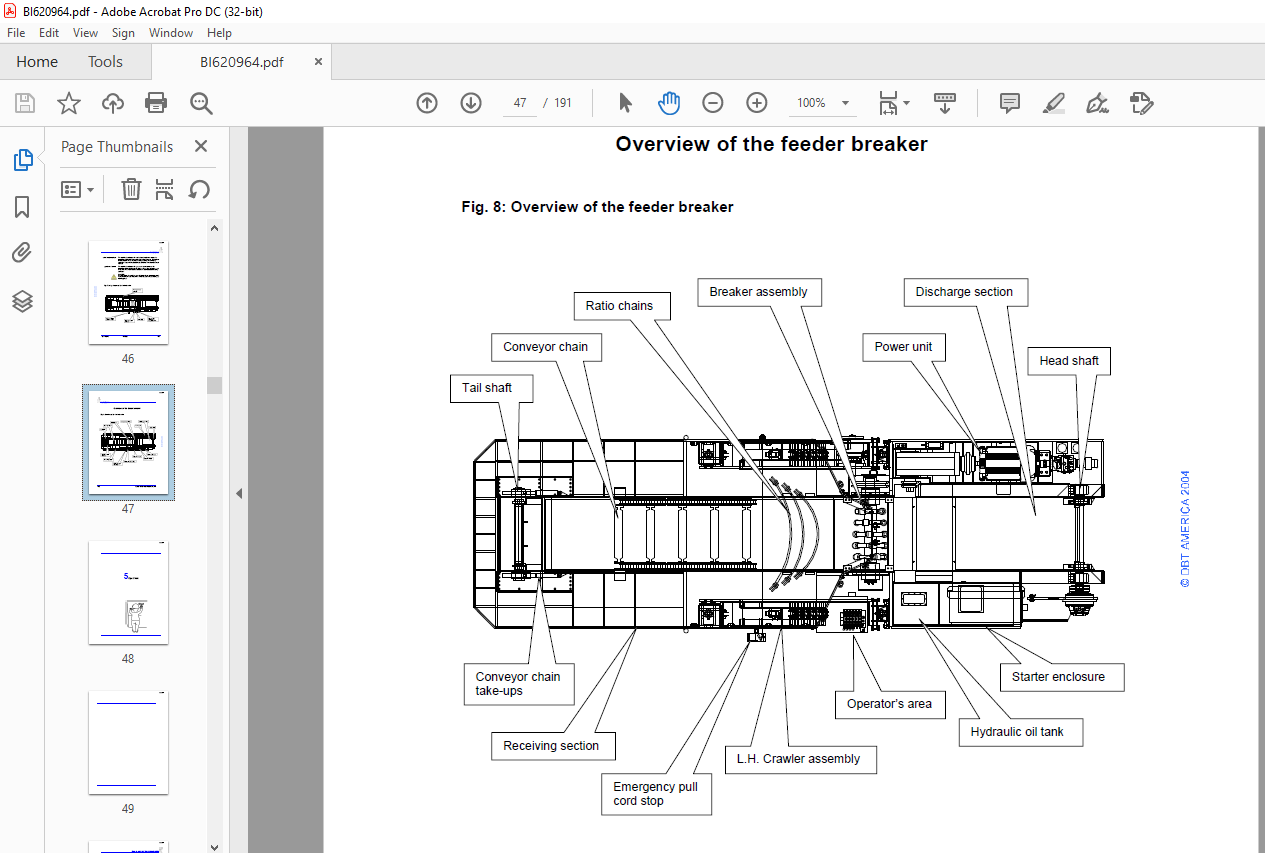Print the document
The height and width of the screenshot is (853, 1265).
156,103
